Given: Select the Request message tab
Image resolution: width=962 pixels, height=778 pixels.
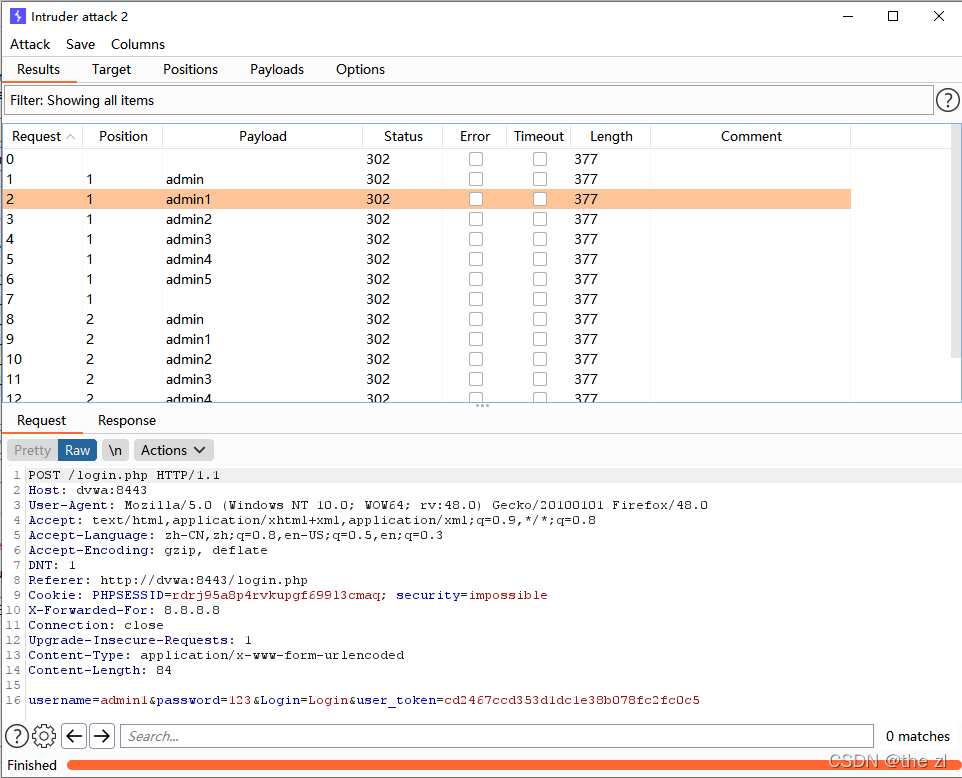Looking at the screenshot, I should [41, 420].
